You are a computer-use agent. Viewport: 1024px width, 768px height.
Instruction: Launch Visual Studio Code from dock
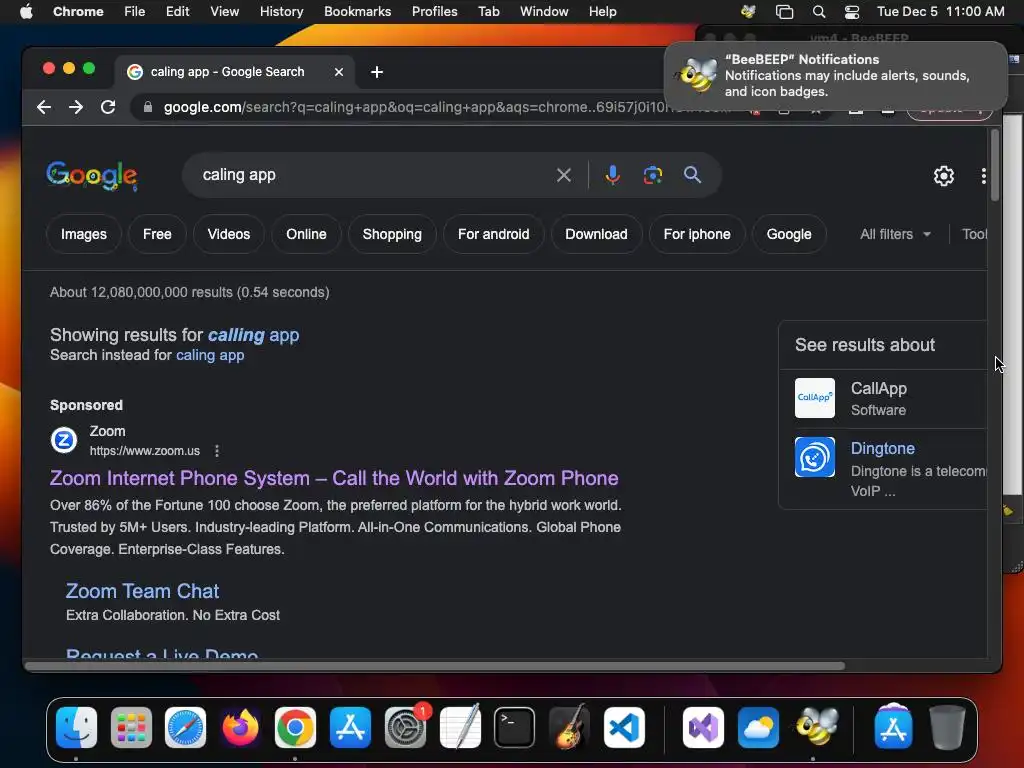coord(624,728)
